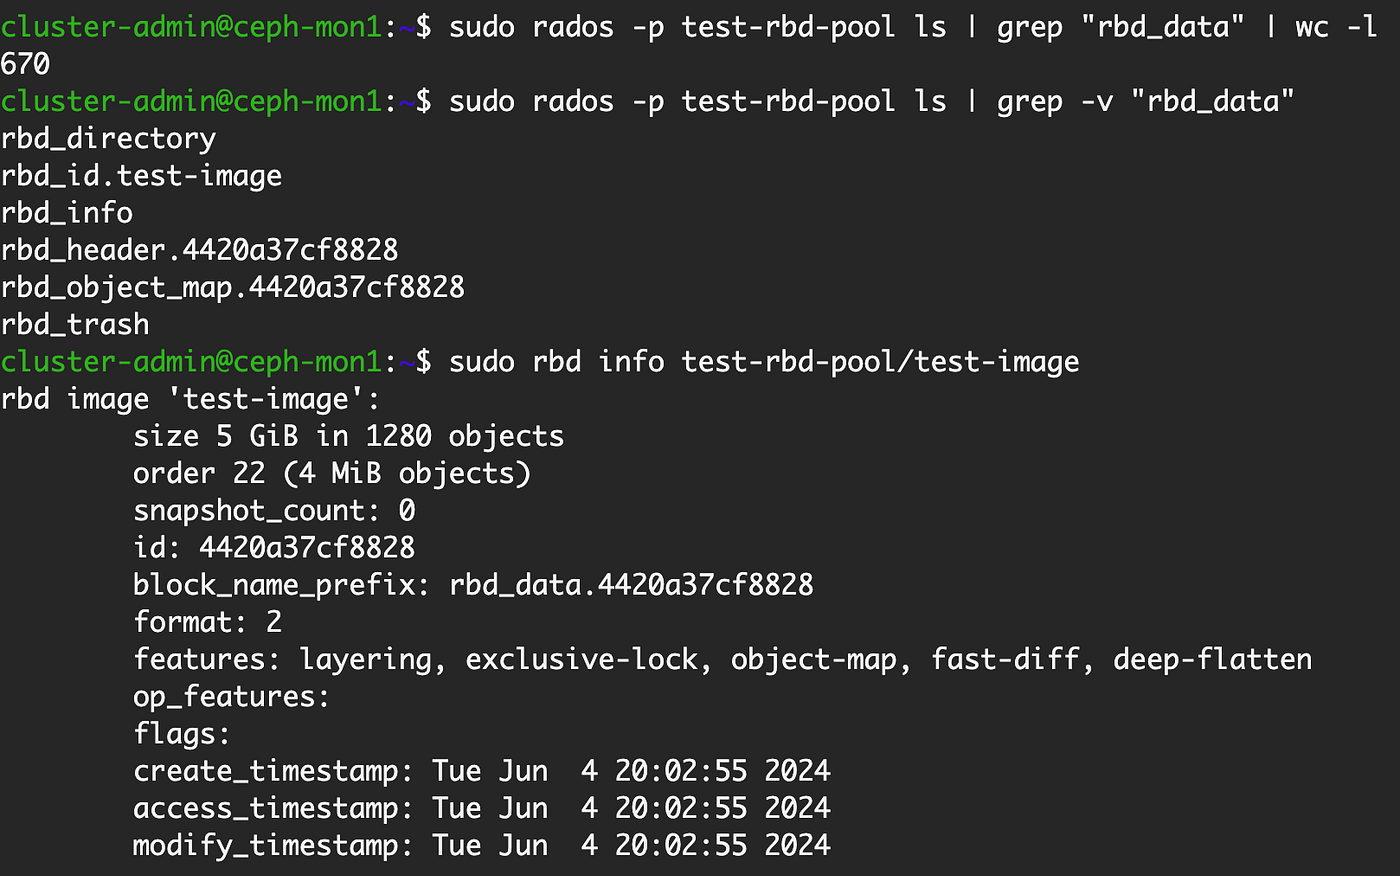The width and height of the screenshot is (1400, 876).
Task: Click the format: 2 line
Action: [x=208, y=622]
